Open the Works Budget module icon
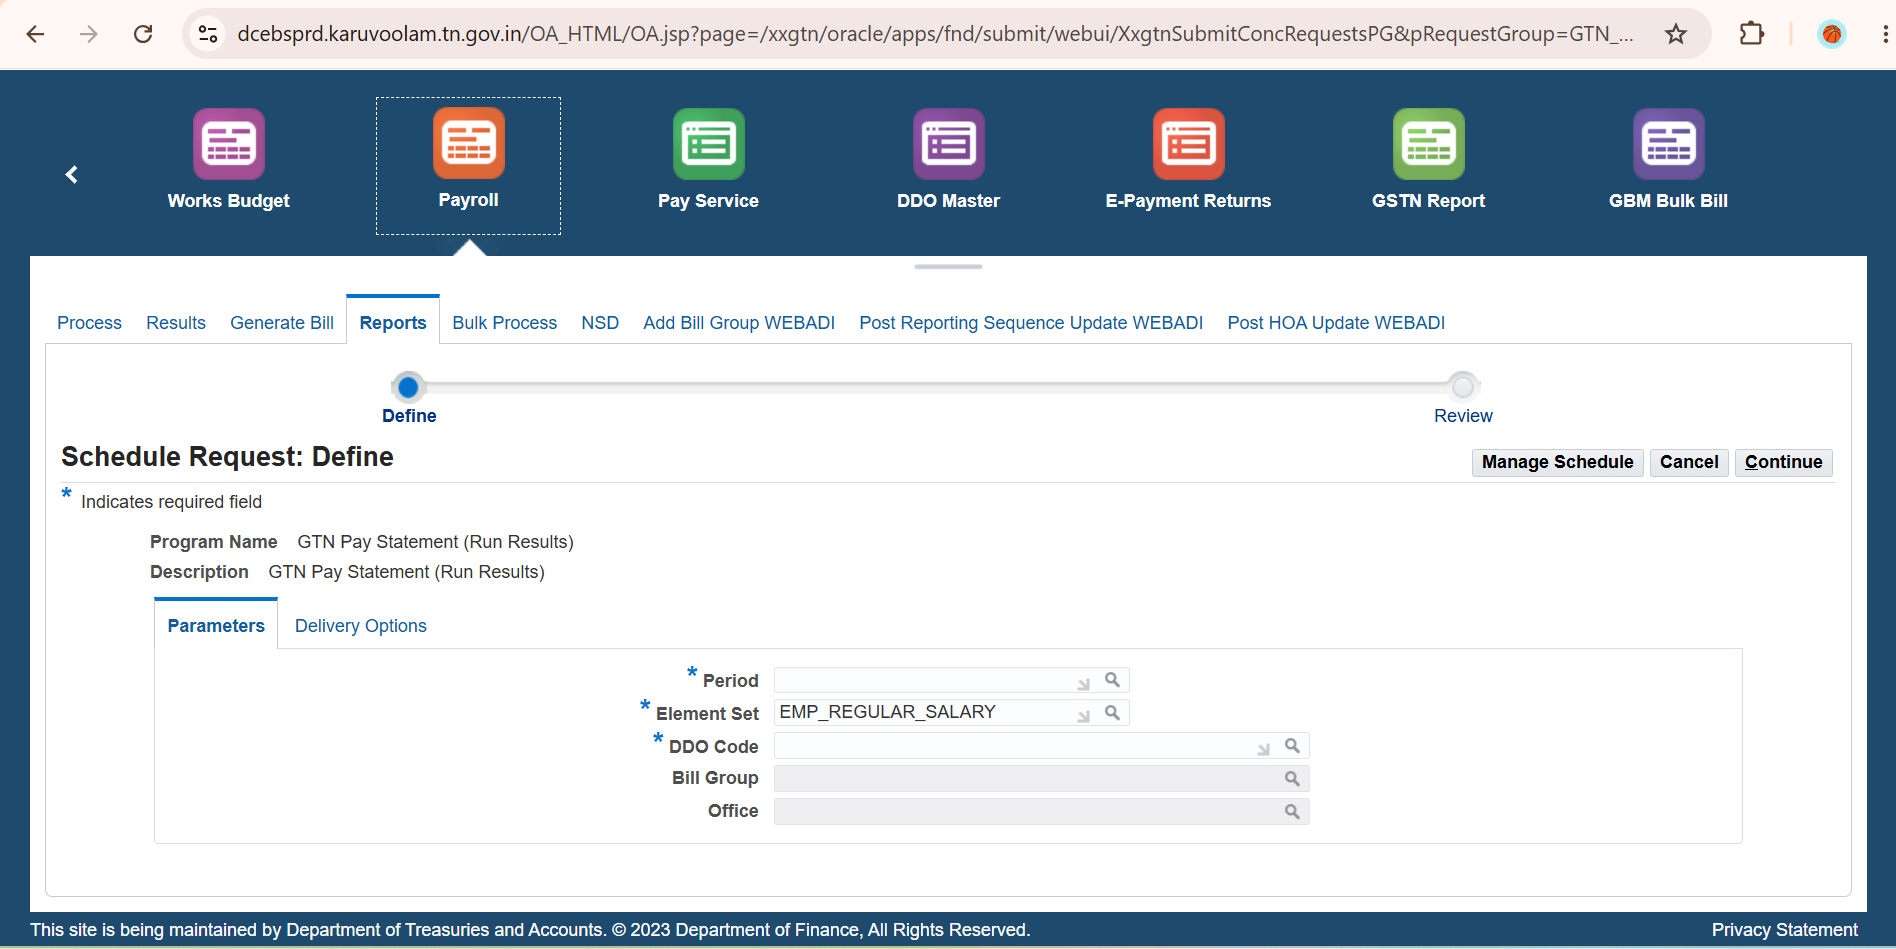The height and width of the screenshot is (949, 1896). pyautogui.click(x=229, y=144)
